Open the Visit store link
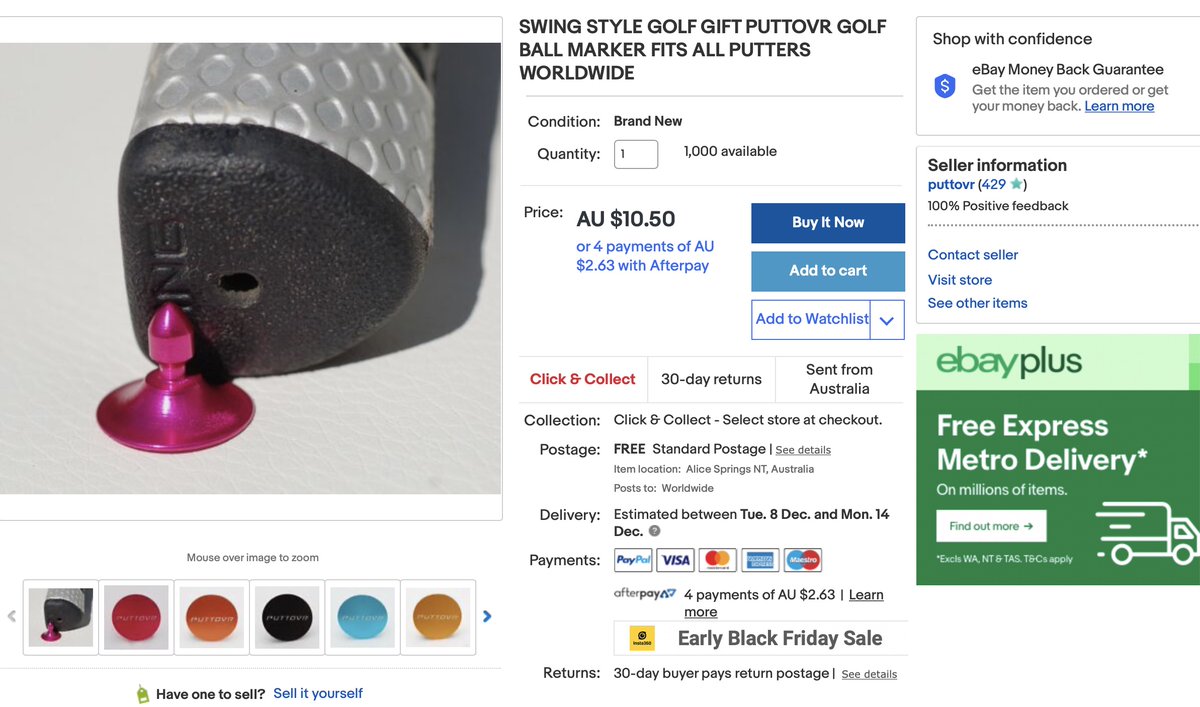The height and width of the screenshot is (707, 1200). coord(960,280)
